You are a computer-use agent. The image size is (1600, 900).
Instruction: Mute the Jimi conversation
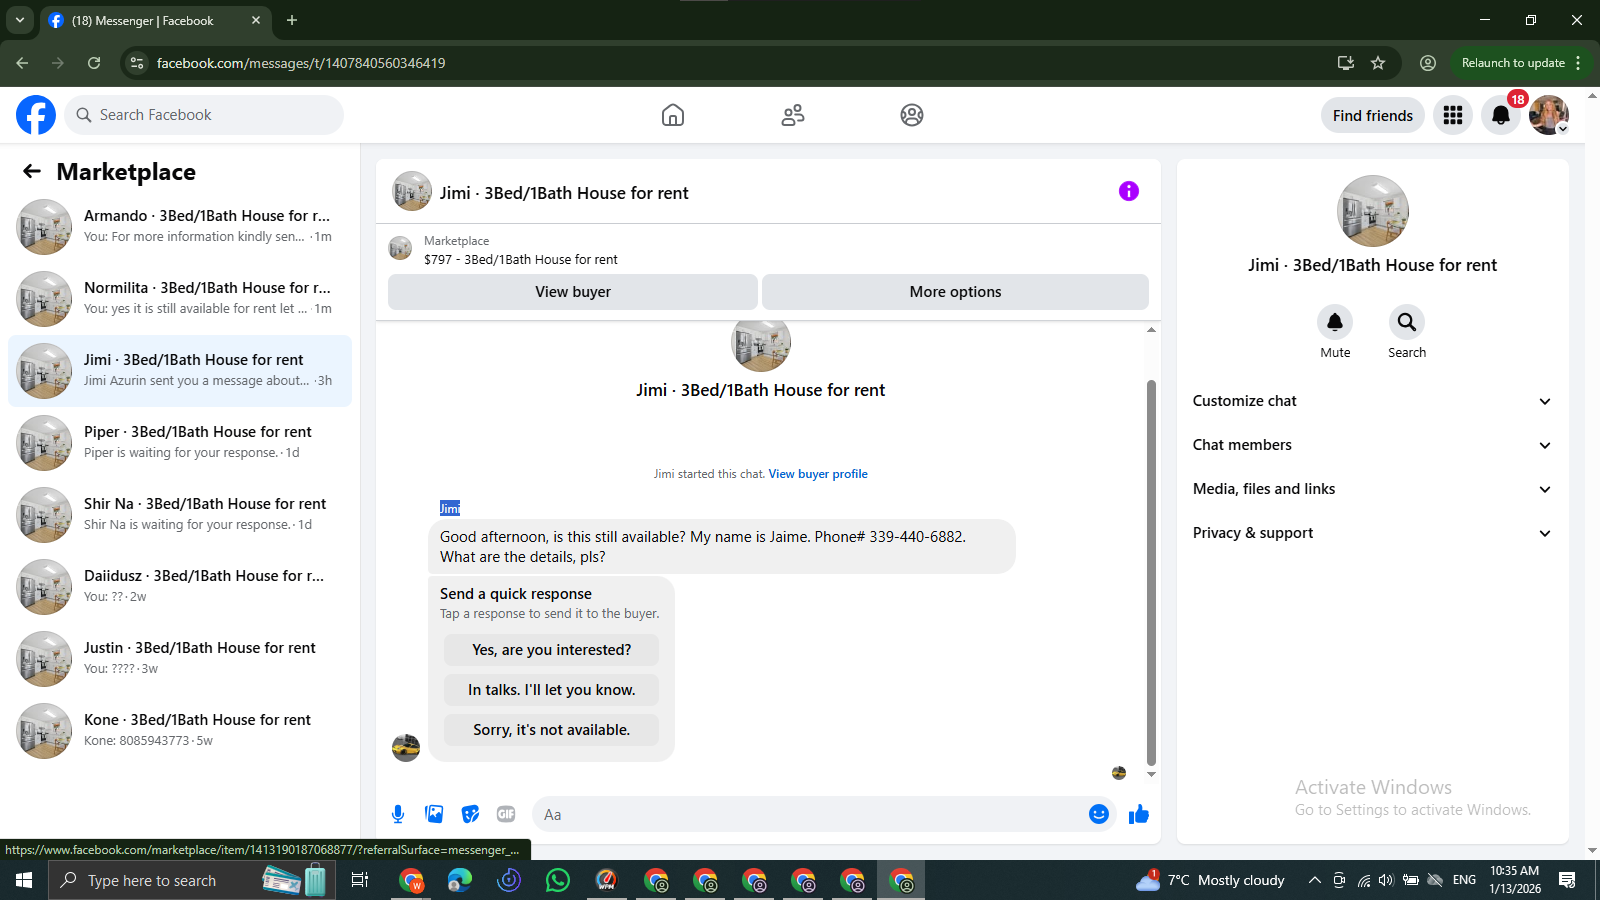[1335, 322]
